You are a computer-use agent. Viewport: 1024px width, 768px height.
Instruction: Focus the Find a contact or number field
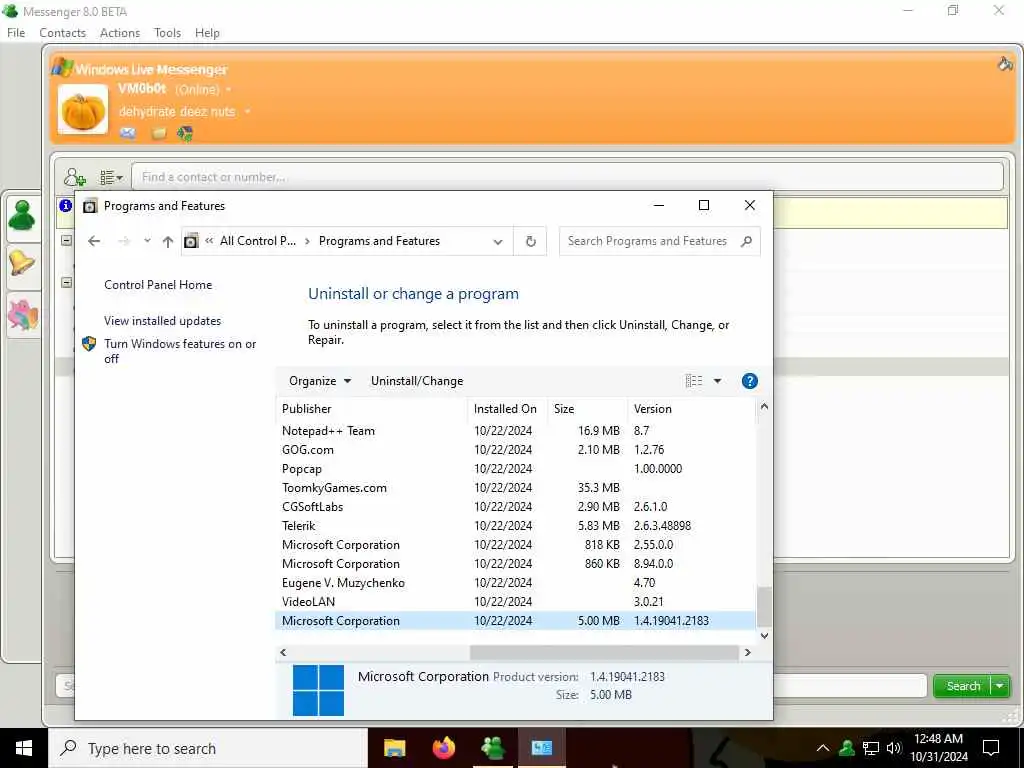[567, 177]
